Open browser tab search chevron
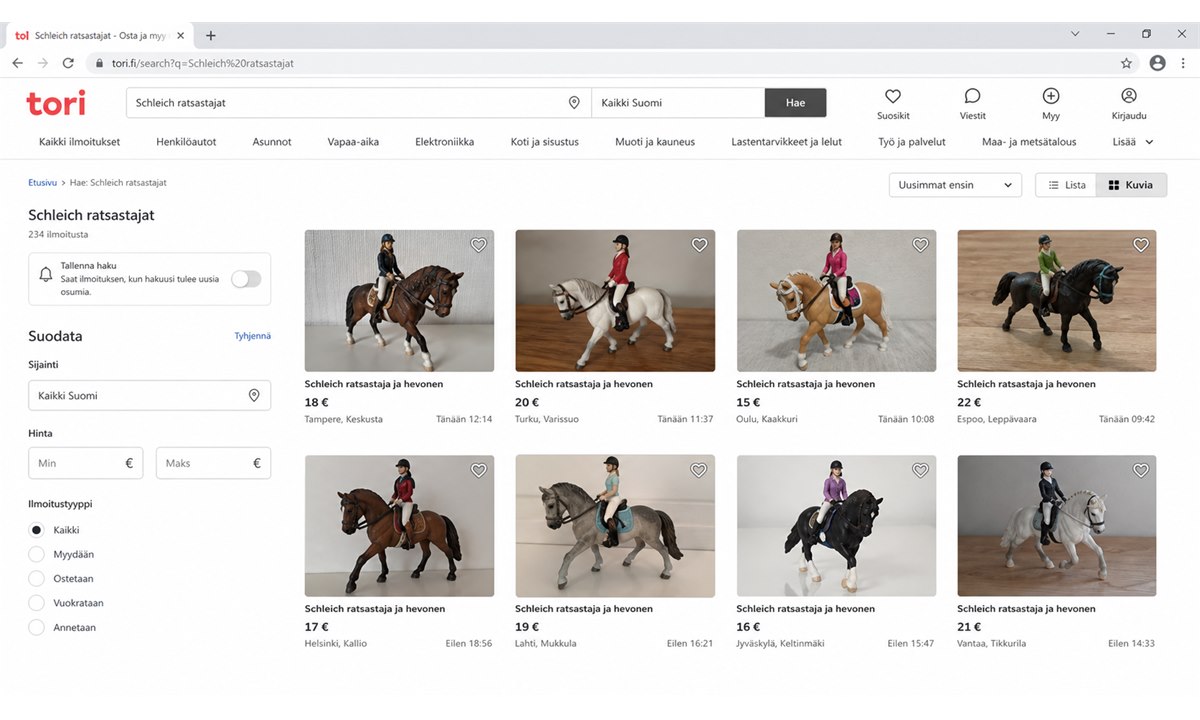Viewport: 1200px width, 720px height. 1075,34
